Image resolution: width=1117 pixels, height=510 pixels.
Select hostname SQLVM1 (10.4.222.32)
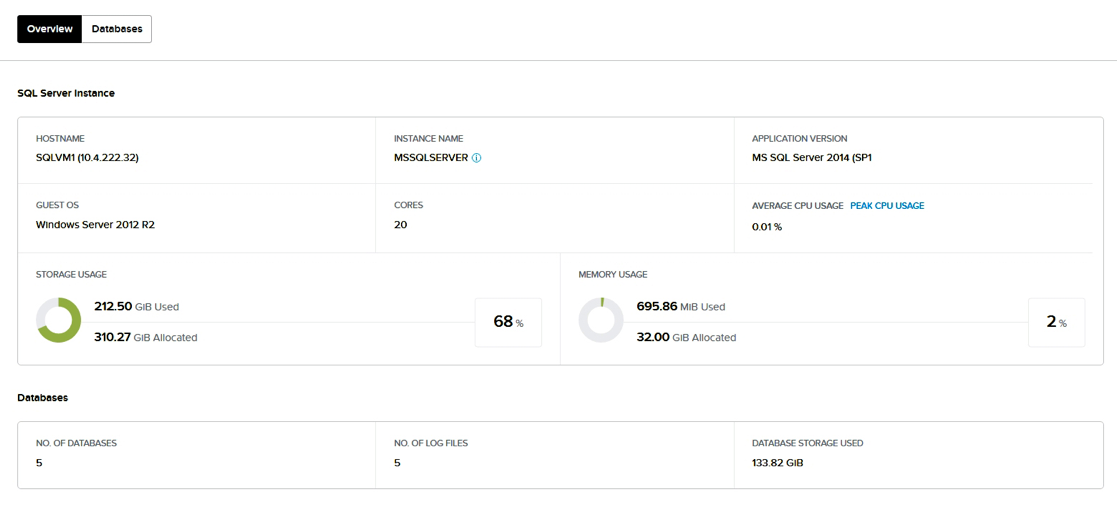coord(87,158)
